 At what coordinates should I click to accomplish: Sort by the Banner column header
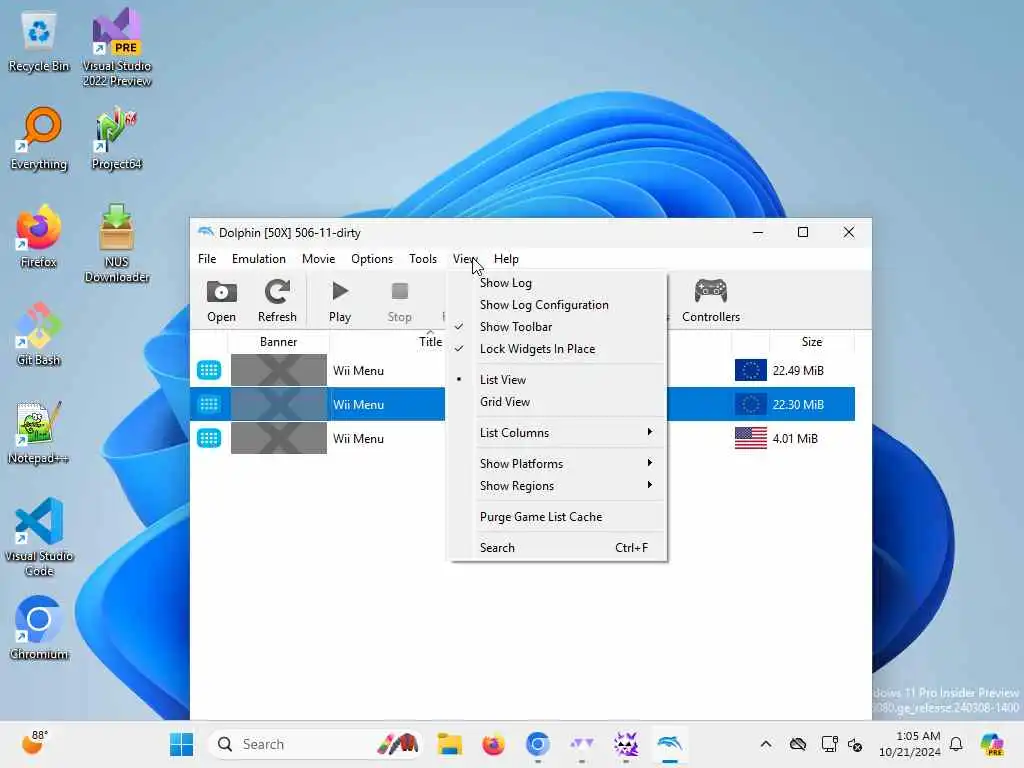[278, 342]
